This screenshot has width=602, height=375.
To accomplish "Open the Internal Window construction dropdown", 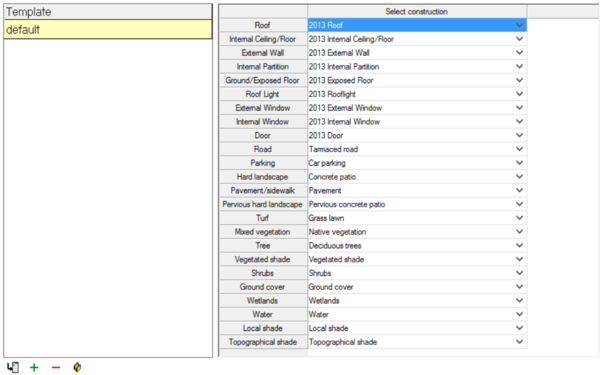I will click(519, 122).
